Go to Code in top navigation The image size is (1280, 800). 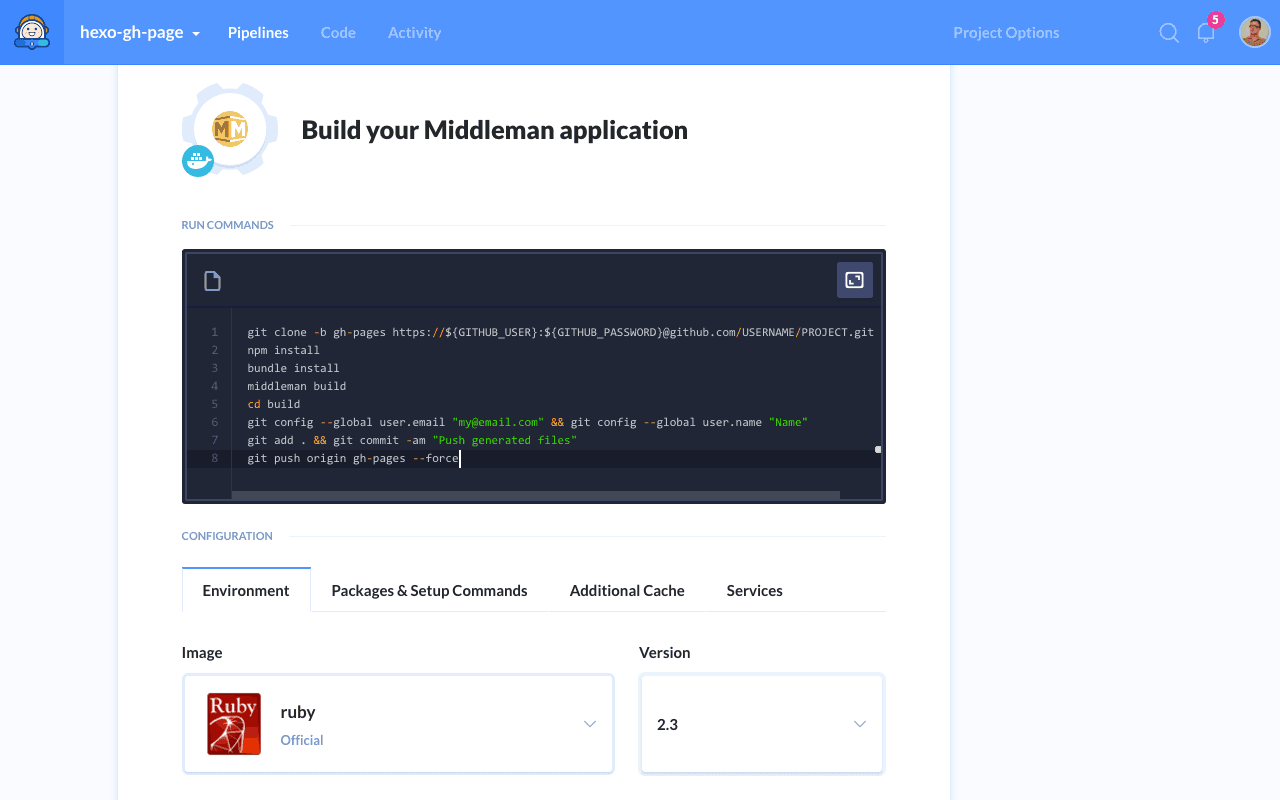[338, 33]
